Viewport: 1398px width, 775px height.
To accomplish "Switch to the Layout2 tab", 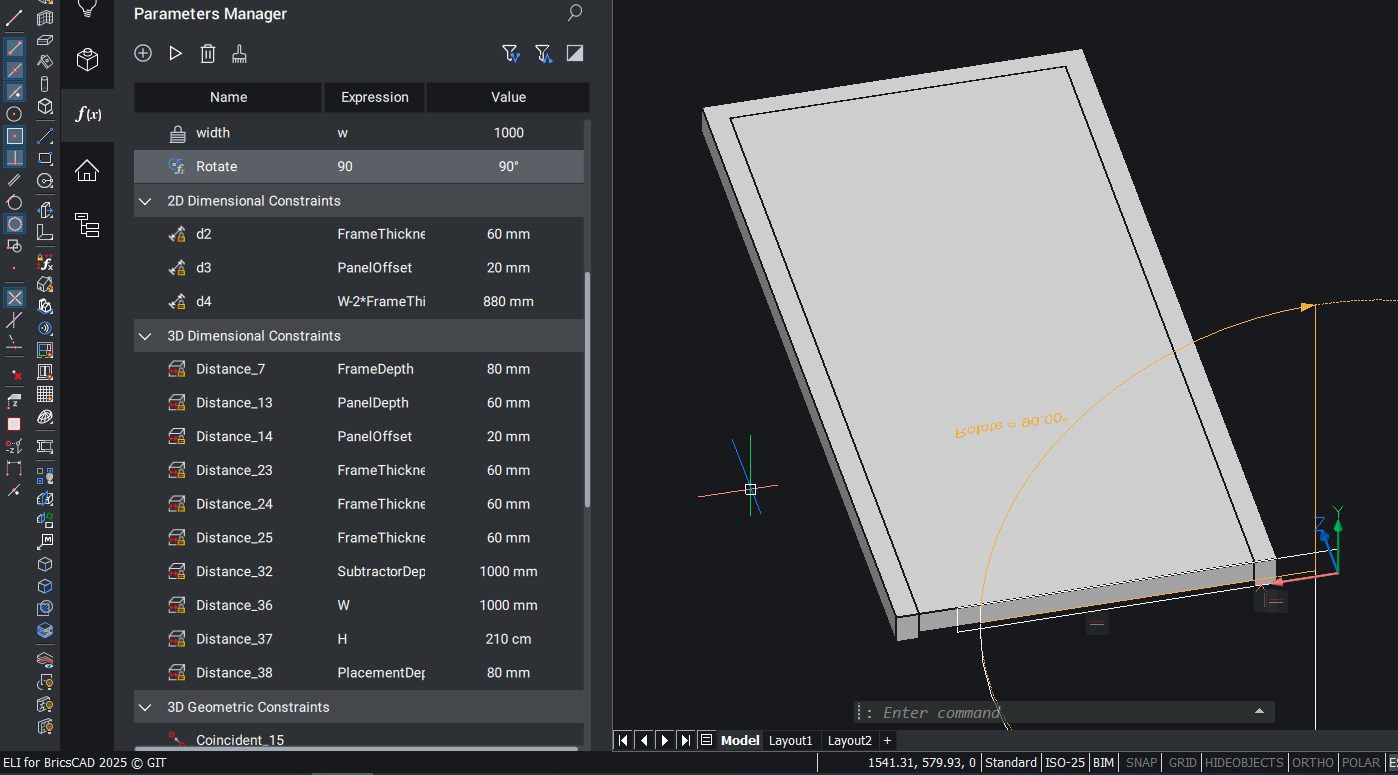I will pos(849,741).
